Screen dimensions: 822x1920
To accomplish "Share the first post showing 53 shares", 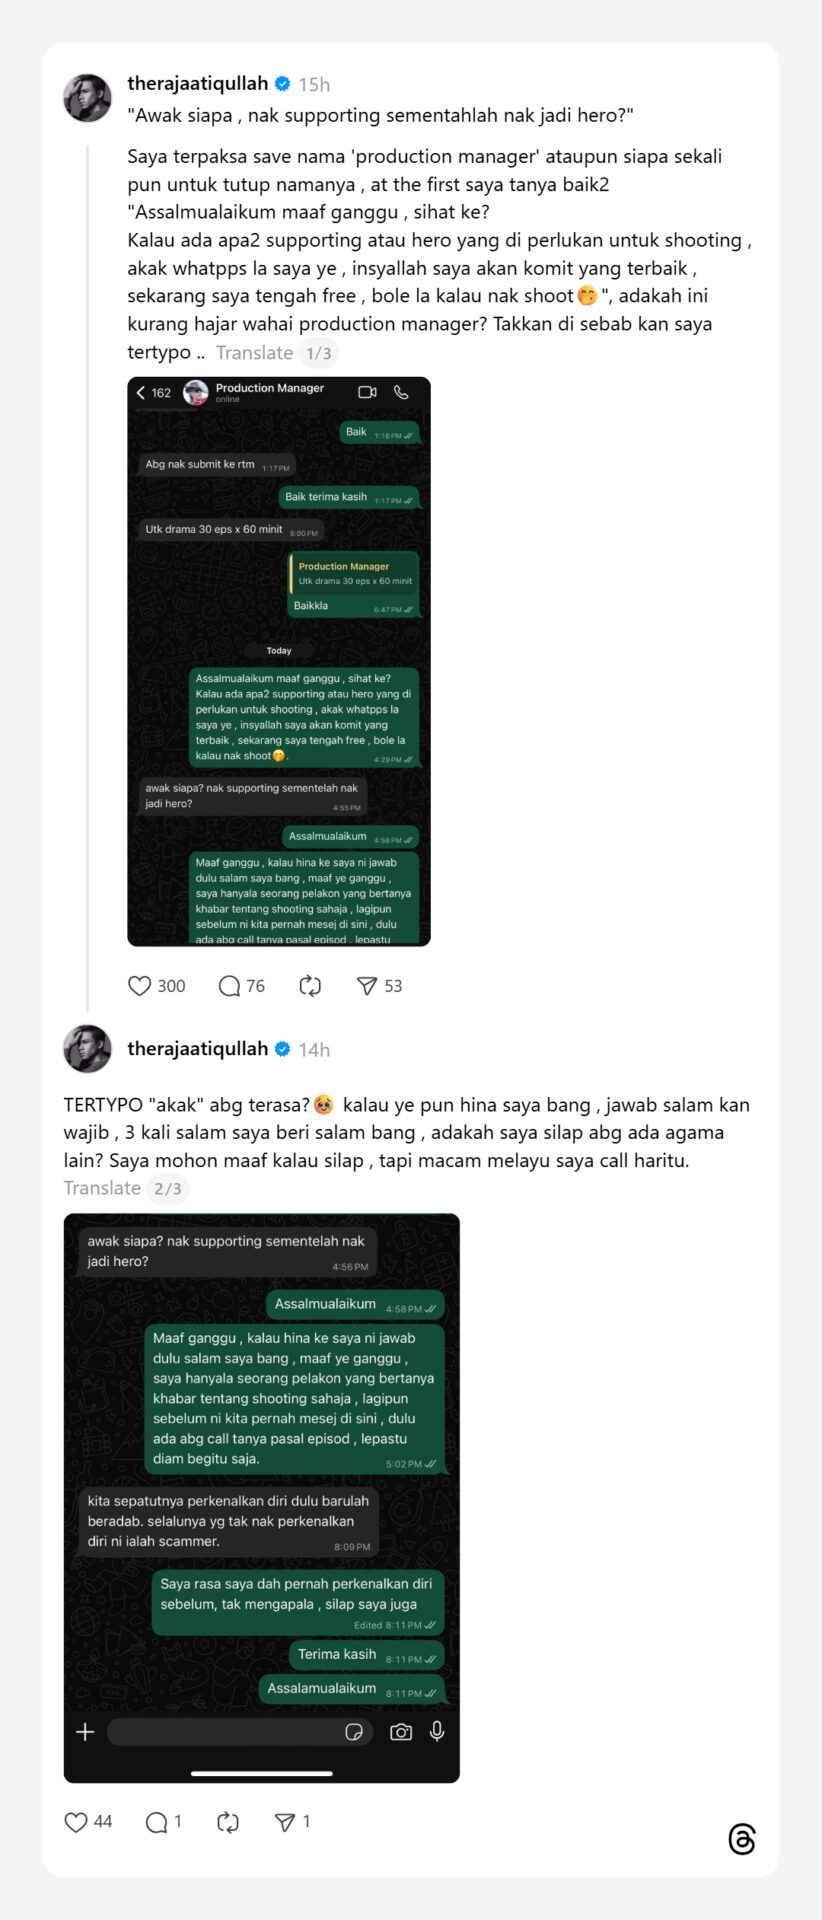I will (367, 986).
